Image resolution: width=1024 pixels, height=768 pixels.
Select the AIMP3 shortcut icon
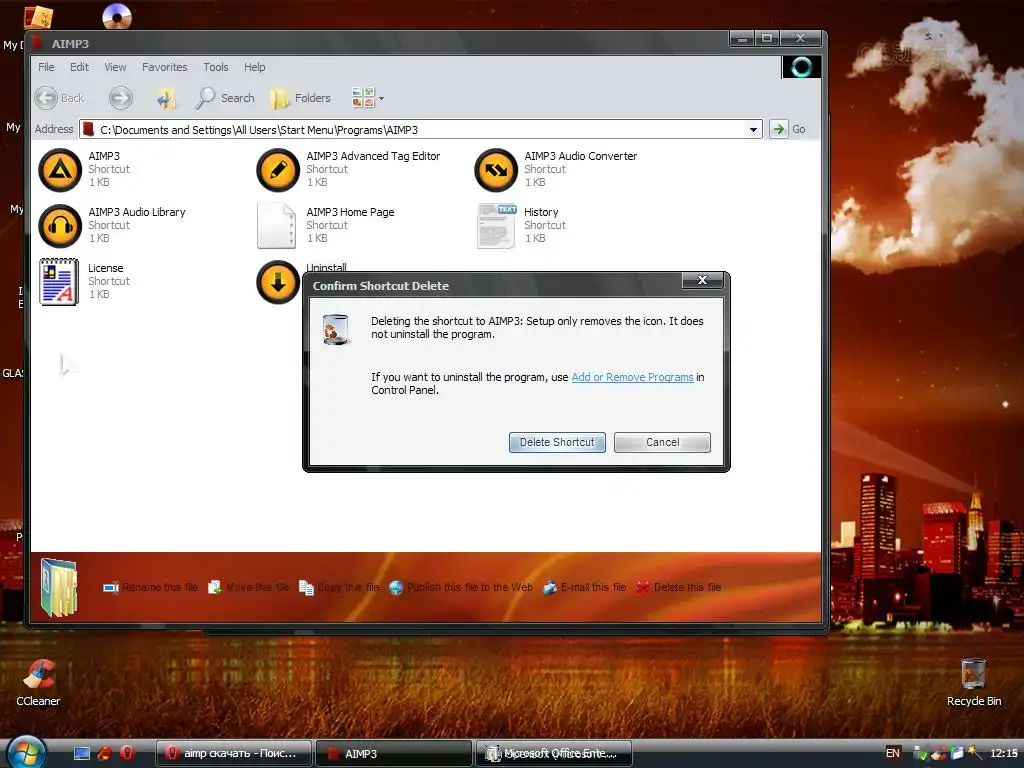click(60, 170)
